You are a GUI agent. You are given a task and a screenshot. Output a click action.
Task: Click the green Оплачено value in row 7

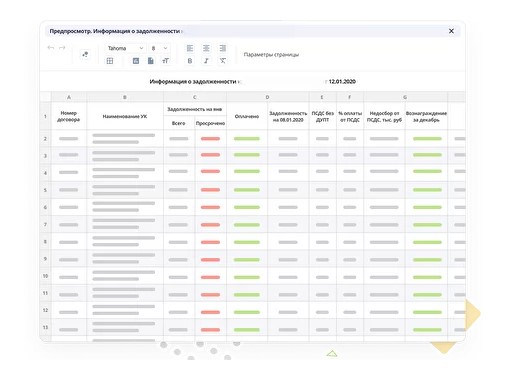[x=247, y=225]
